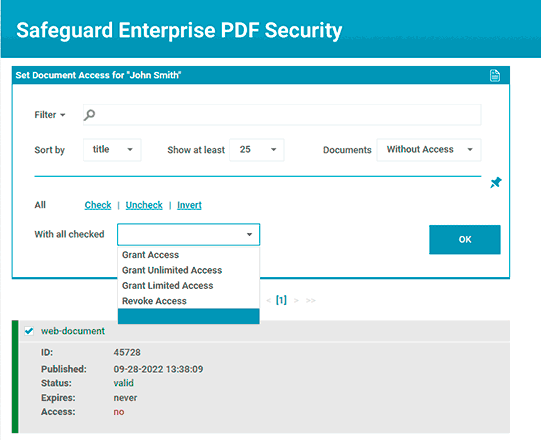
Task: Click inside the Filter search field
Action: [x=282, y=115]
